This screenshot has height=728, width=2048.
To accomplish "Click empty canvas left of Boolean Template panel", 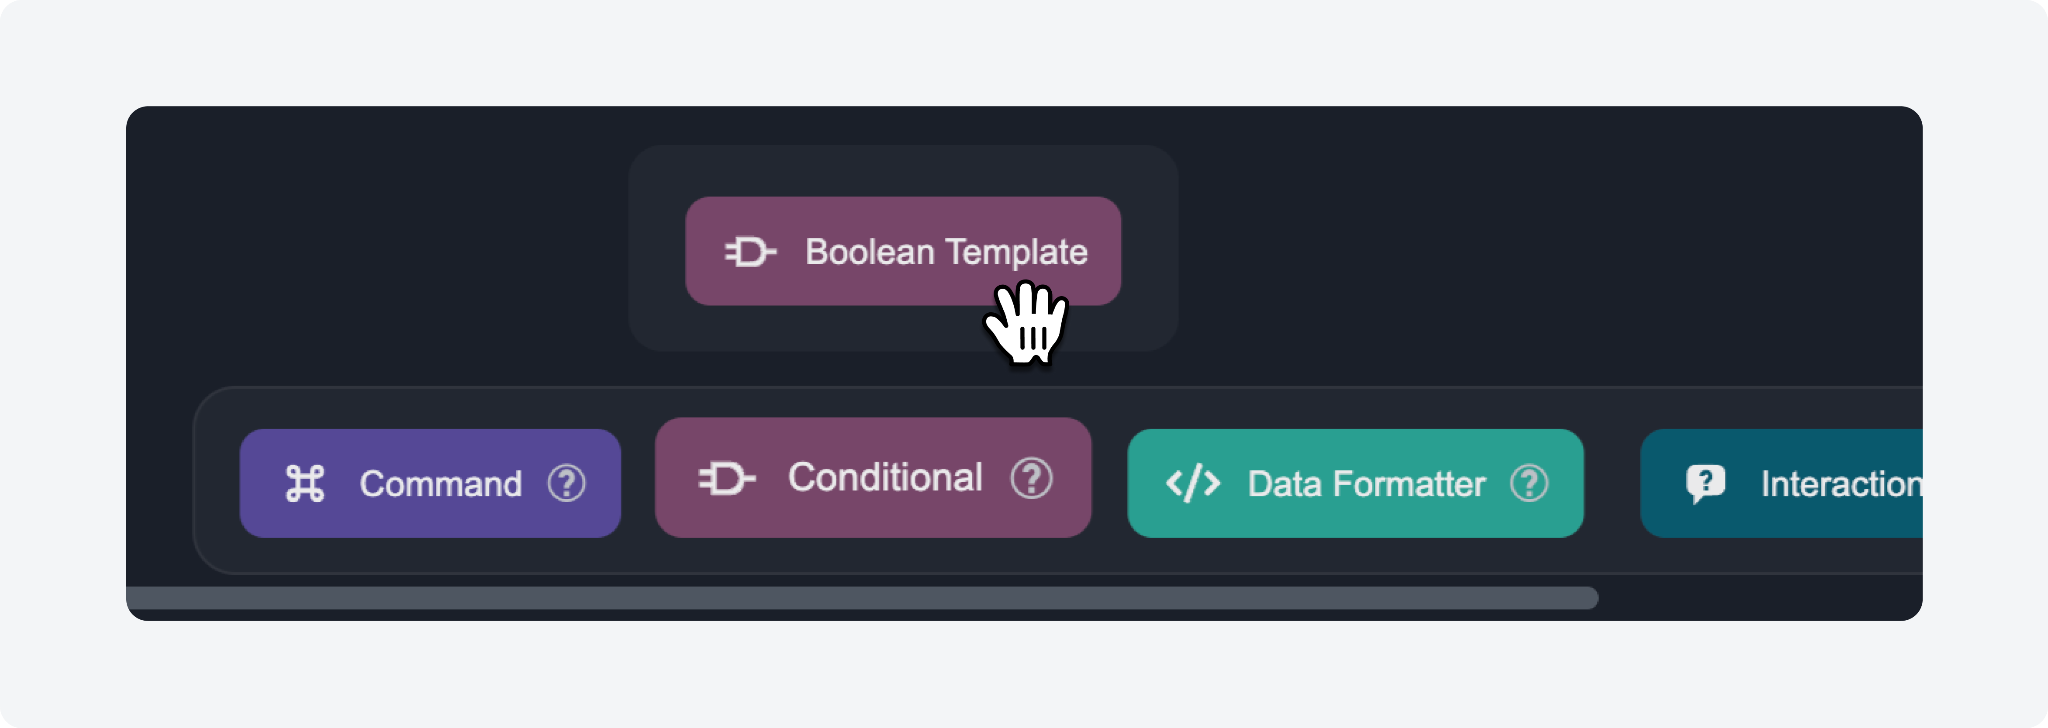I will pyautogui.click(x=380, y=250).
